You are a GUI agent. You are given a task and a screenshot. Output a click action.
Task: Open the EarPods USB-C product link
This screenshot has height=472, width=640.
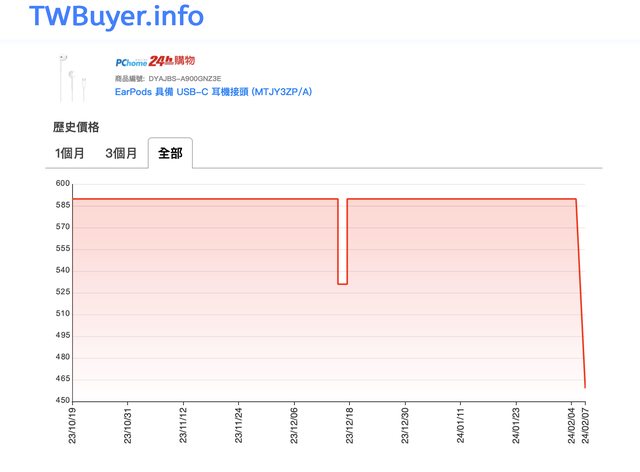(214, 91)
